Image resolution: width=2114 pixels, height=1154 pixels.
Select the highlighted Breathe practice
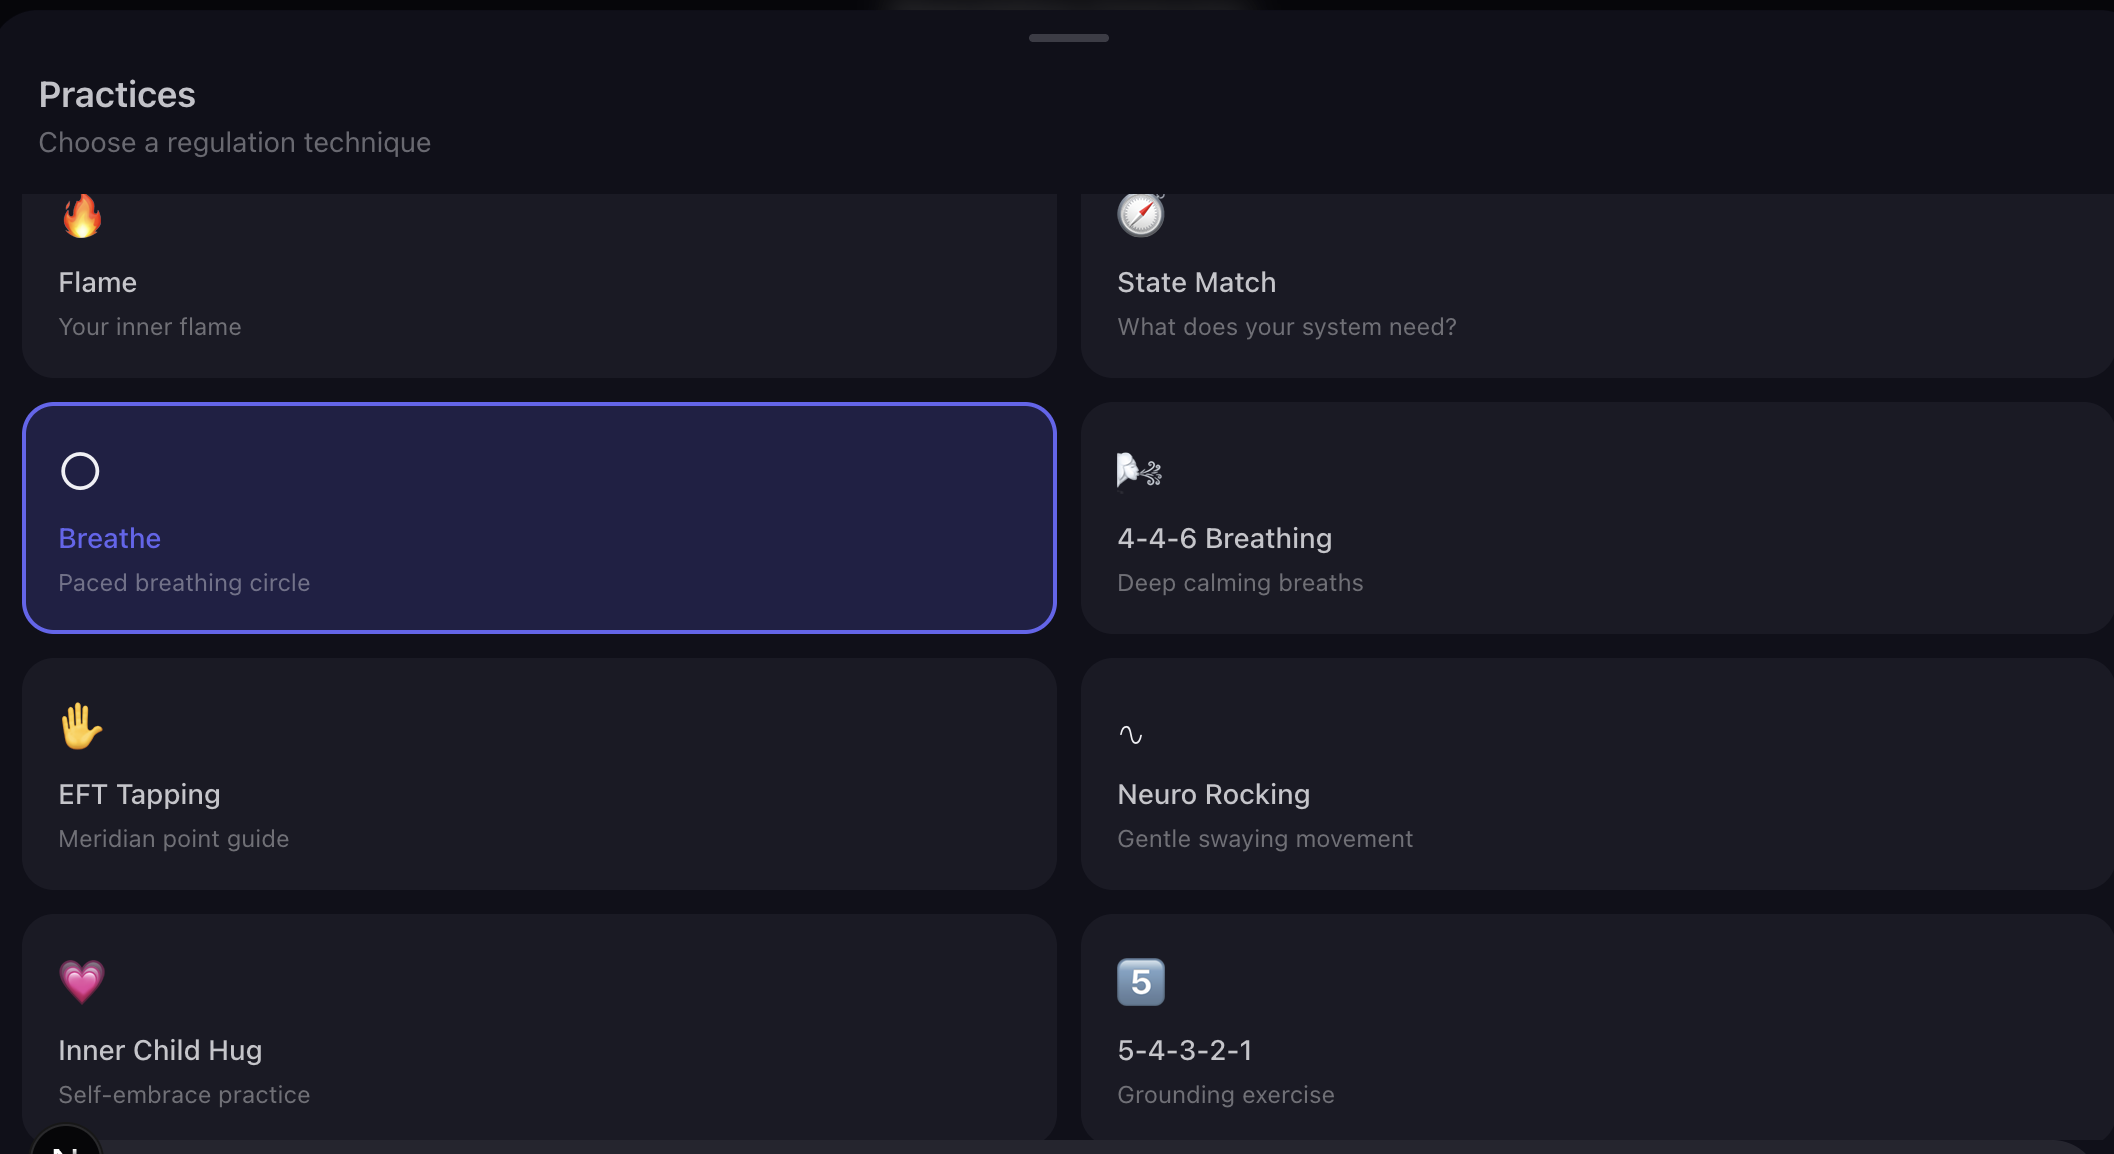540,518
